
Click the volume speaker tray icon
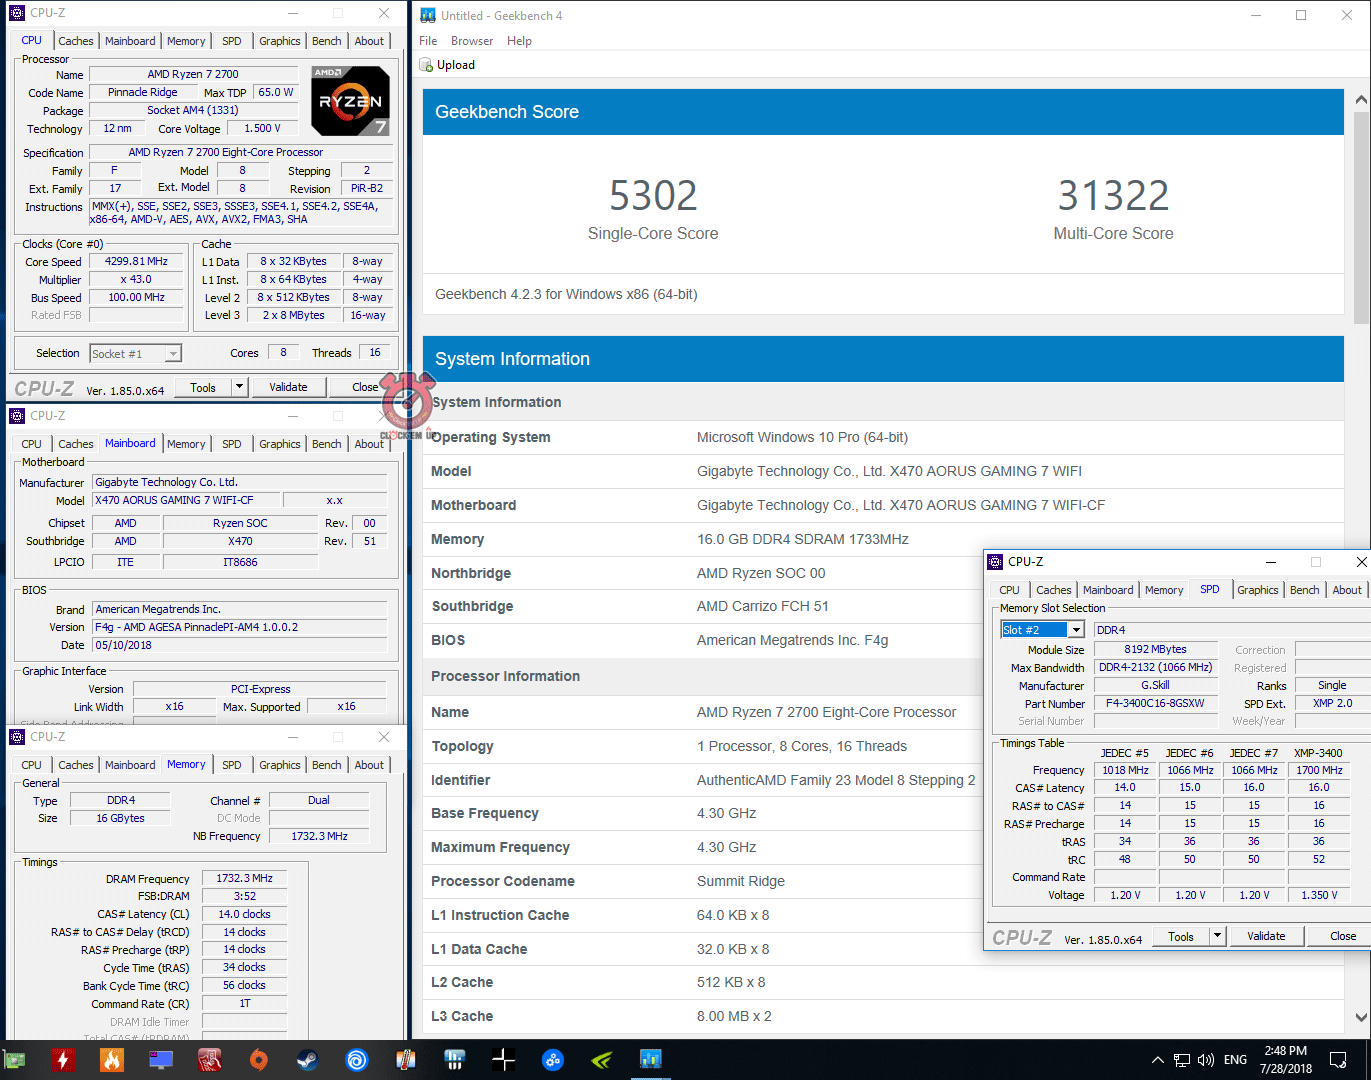pos(1206,1060)
